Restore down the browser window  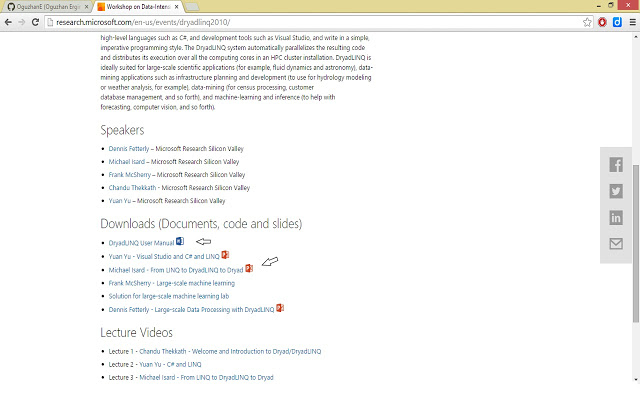[x=611, y=5]
